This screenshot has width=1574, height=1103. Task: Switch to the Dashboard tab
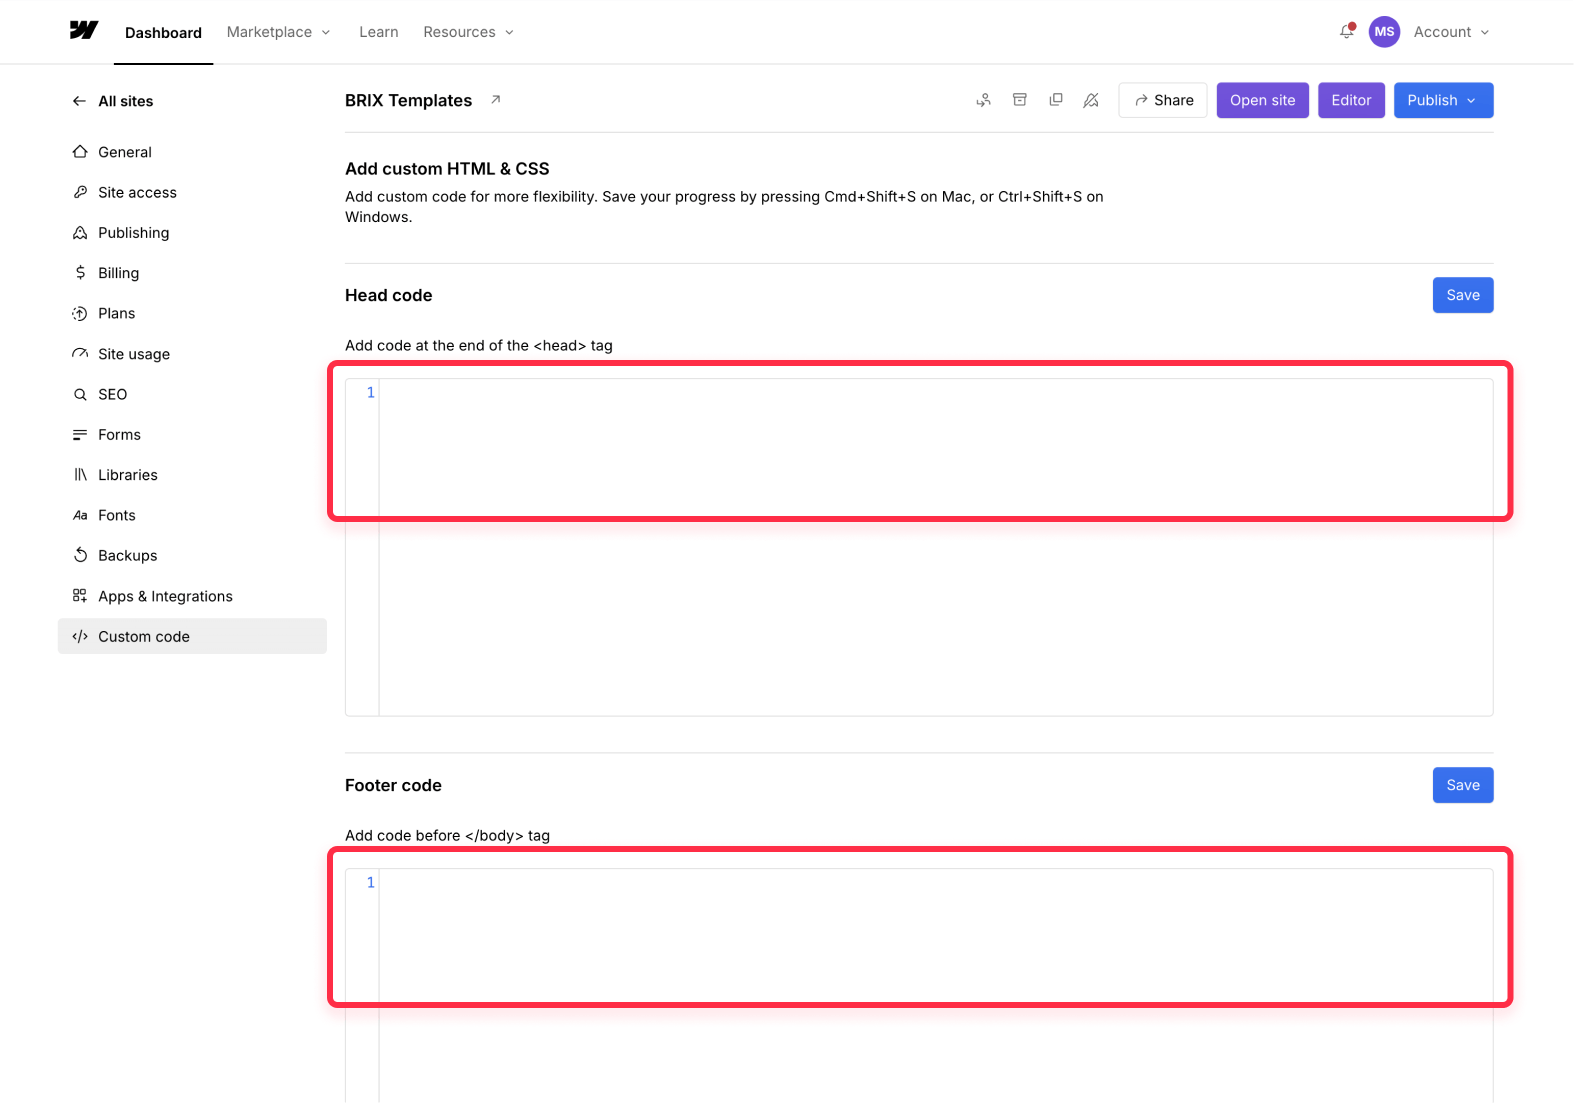[163, 32]
